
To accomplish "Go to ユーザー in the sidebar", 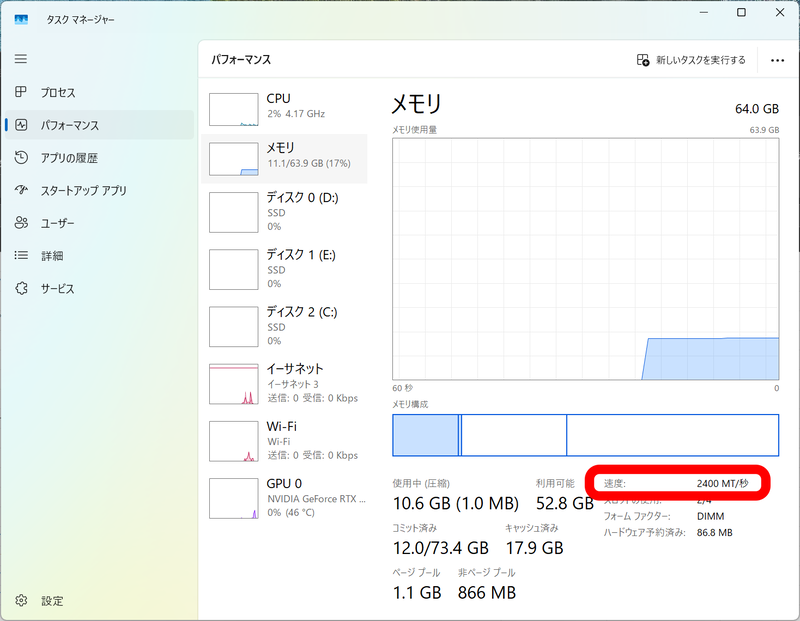I will coord(99,223).
